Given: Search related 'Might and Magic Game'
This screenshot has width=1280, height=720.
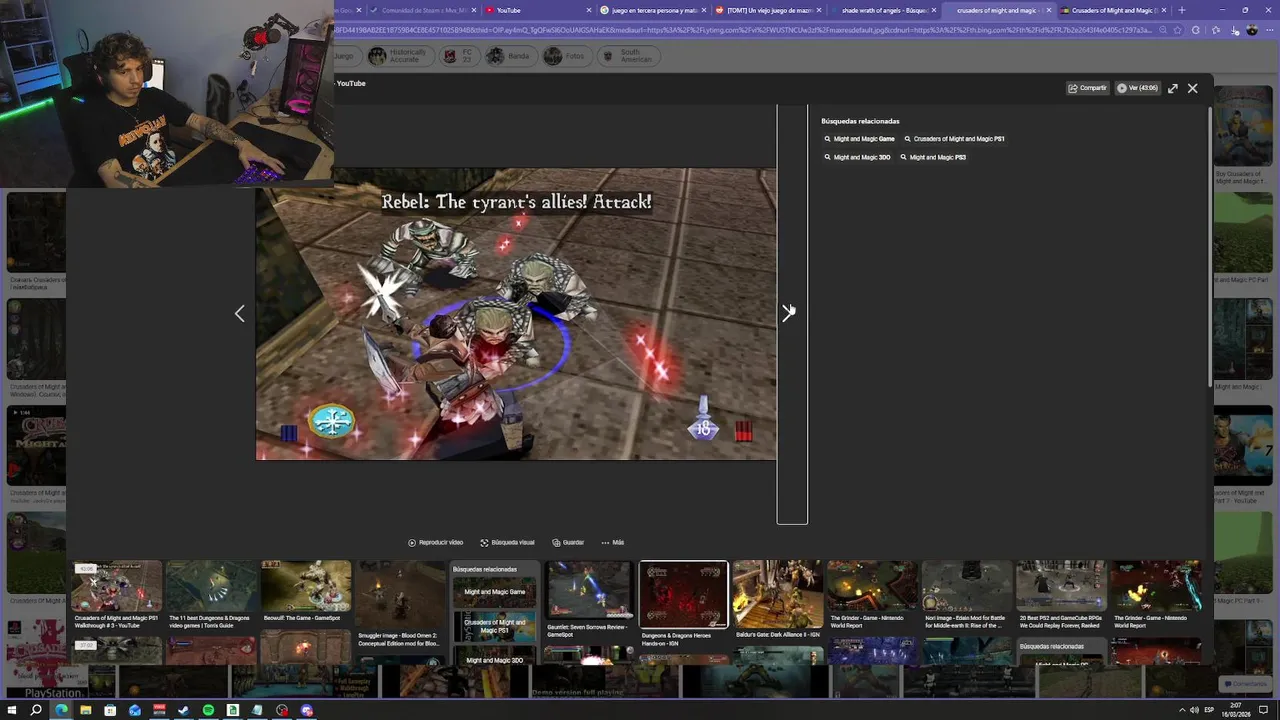Looking at the screenshot, I should [x=859, y=139].
